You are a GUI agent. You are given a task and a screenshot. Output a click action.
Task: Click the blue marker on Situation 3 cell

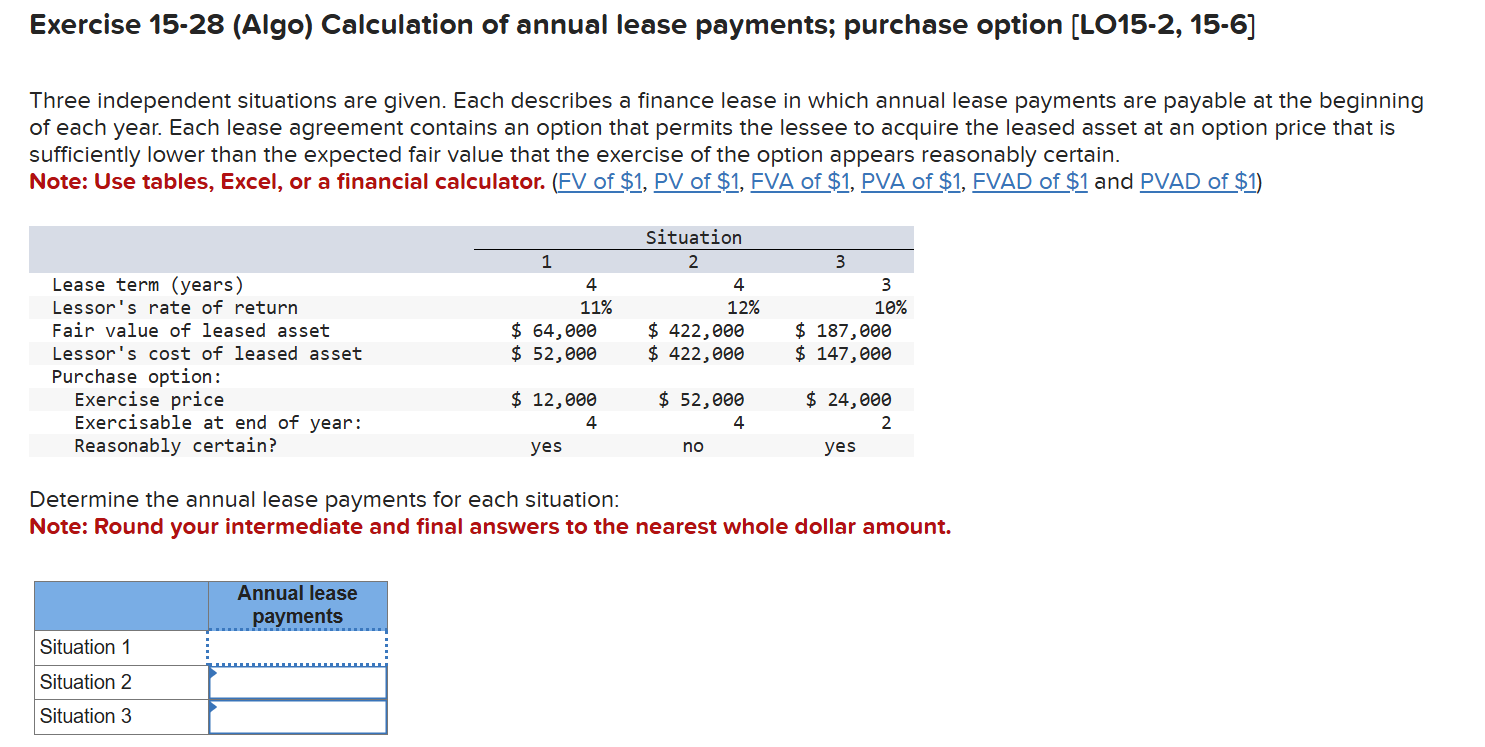211,709
